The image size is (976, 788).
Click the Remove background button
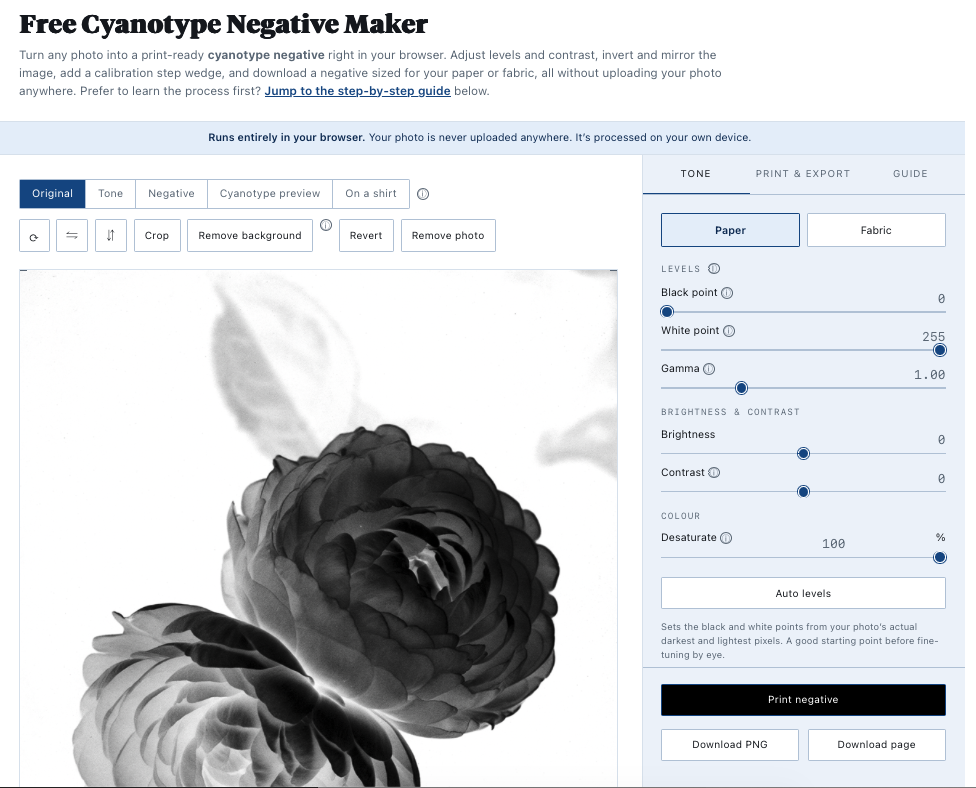(x=250, y=235)
